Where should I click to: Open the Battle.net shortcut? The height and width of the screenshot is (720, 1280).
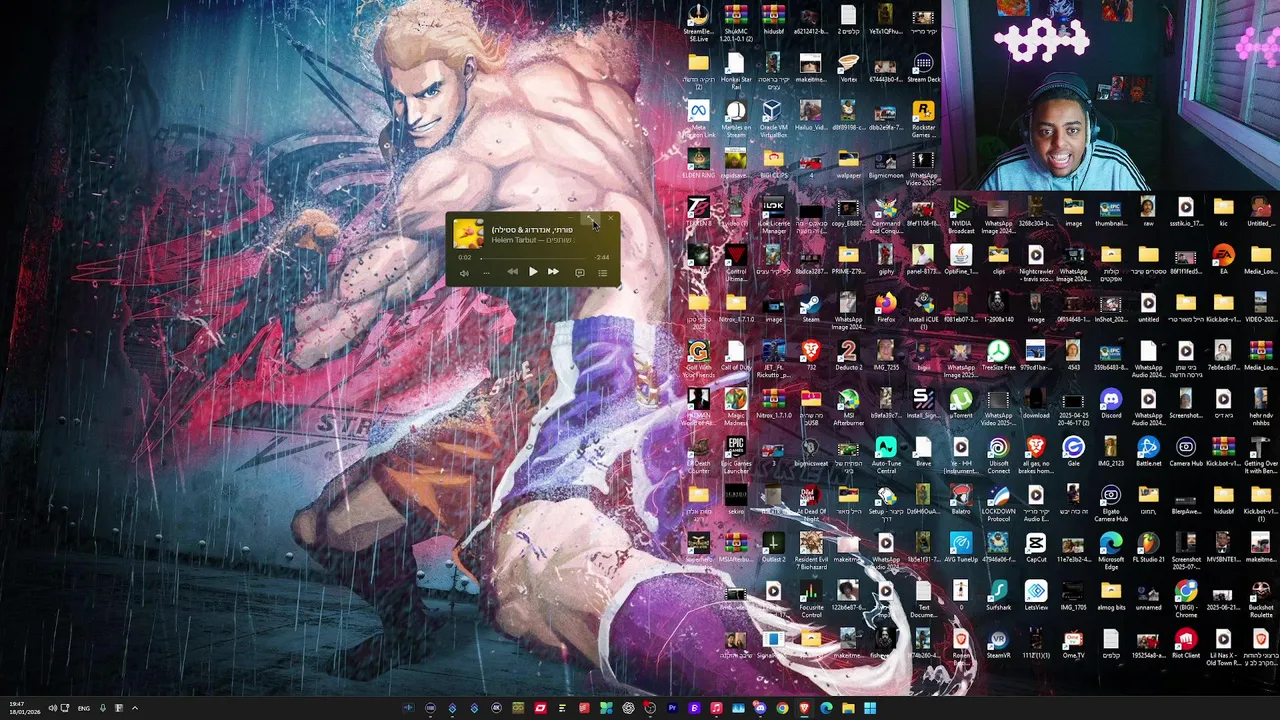1148,453
